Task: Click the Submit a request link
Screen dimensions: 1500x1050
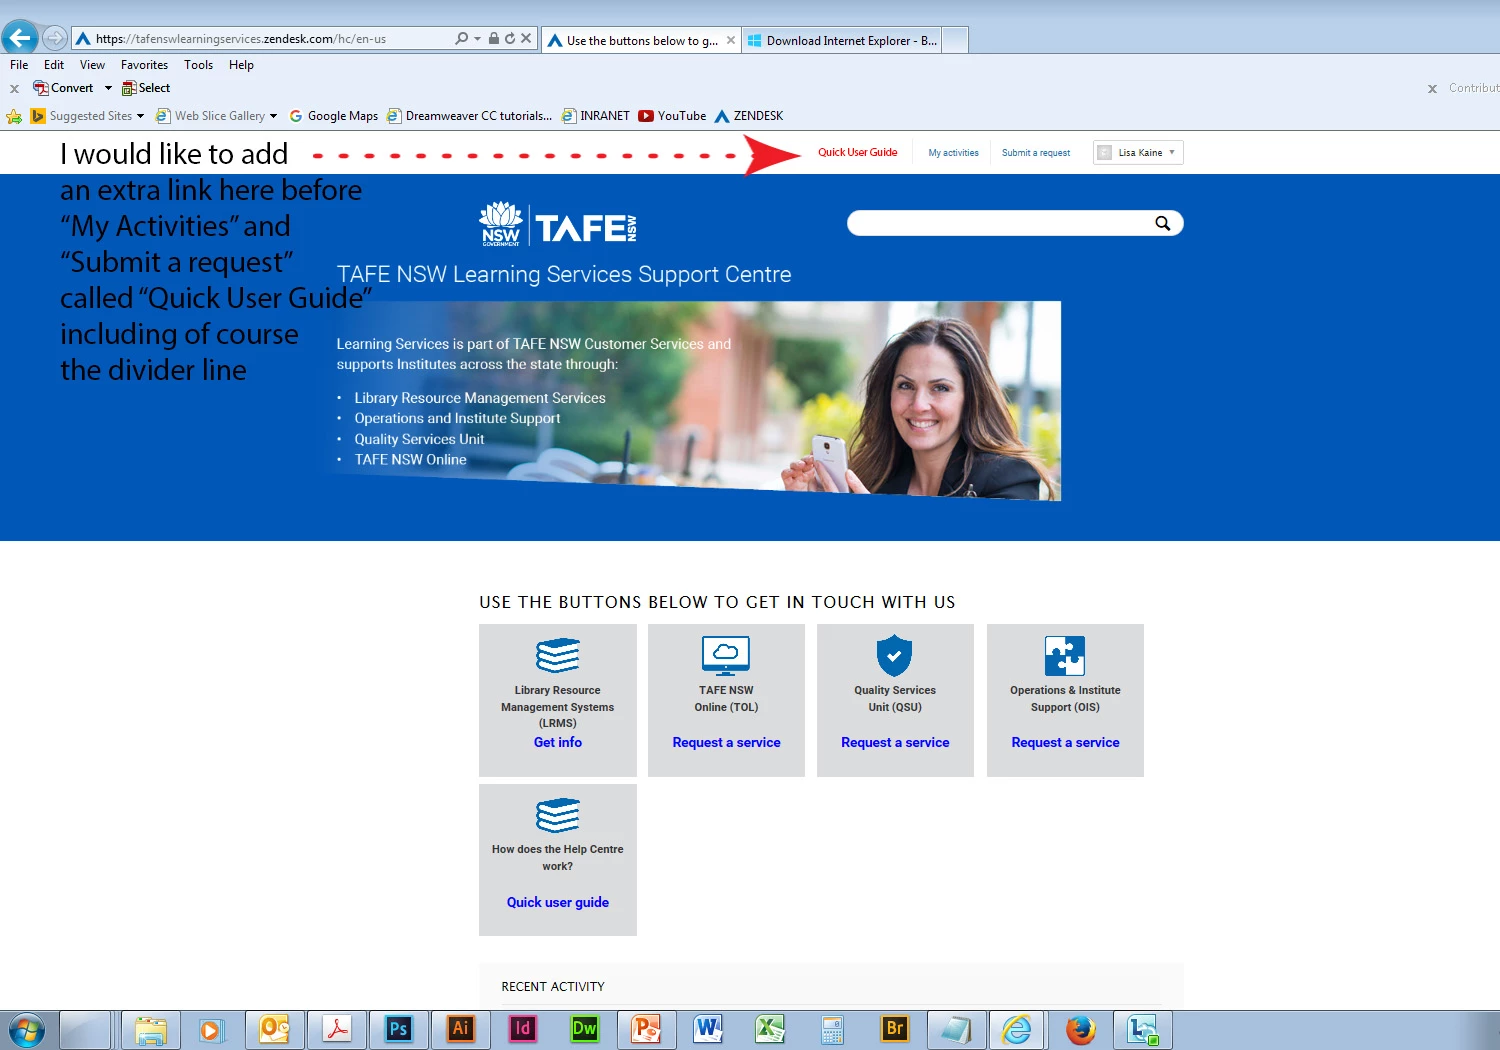Action: 1036,153
